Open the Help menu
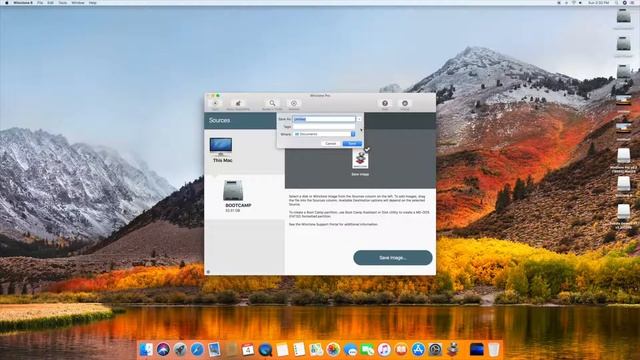The width and height of the screenshot is (640, 360). [x=93, y=3]
